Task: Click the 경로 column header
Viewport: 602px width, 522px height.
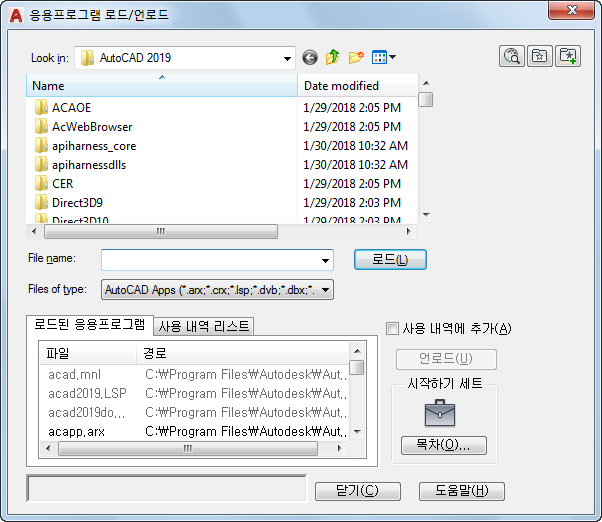Action: pyautogui.click(x=243, y=353)
